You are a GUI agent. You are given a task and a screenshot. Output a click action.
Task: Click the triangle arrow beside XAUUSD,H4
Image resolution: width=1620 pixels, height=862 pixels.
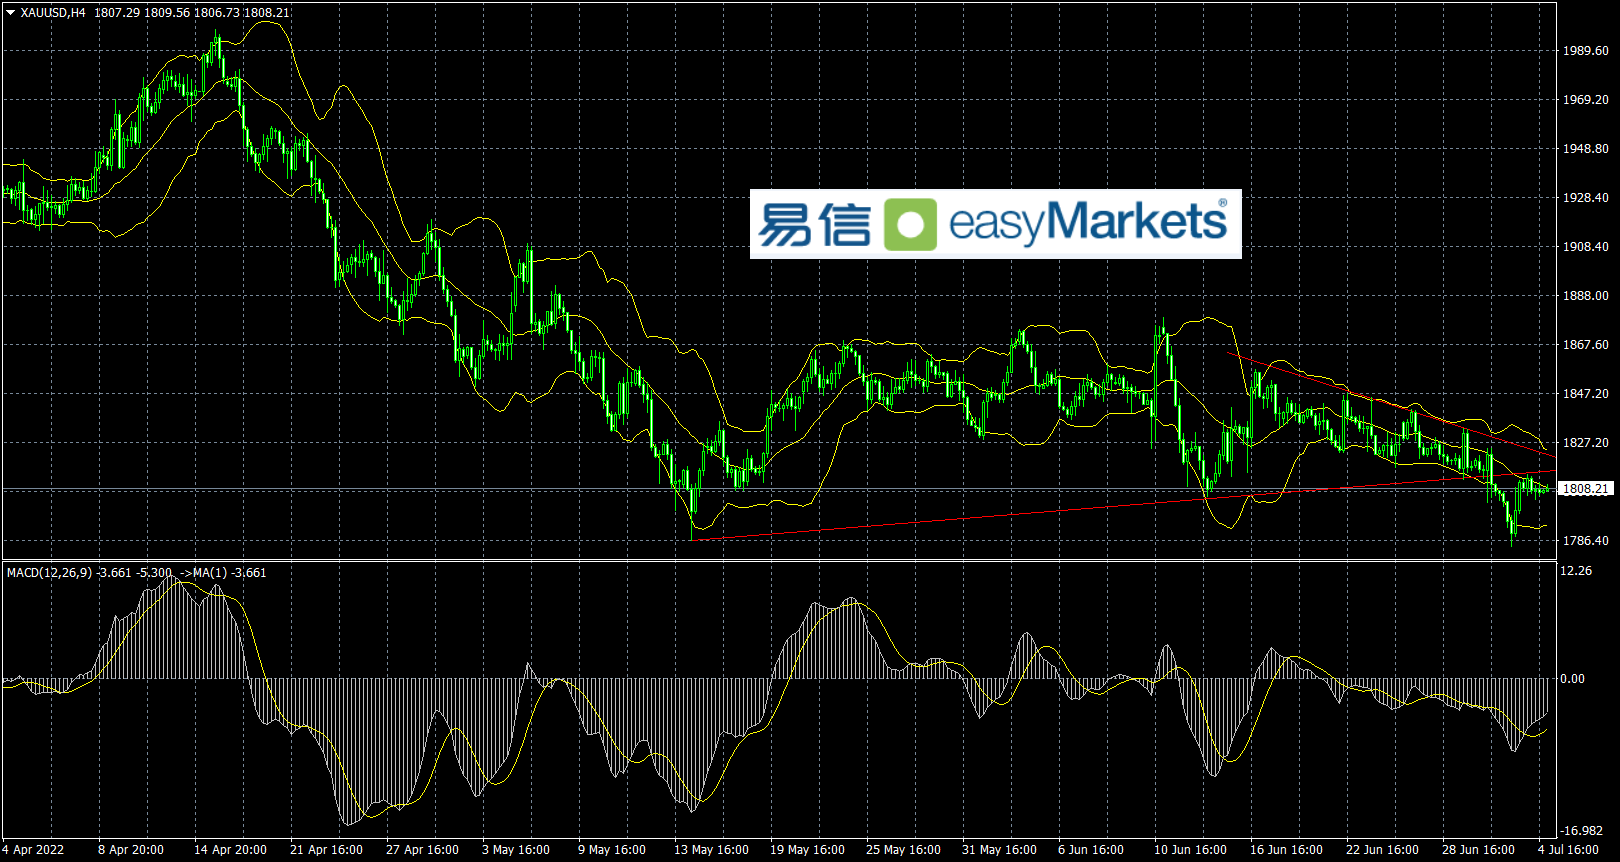tap(11, 13)
